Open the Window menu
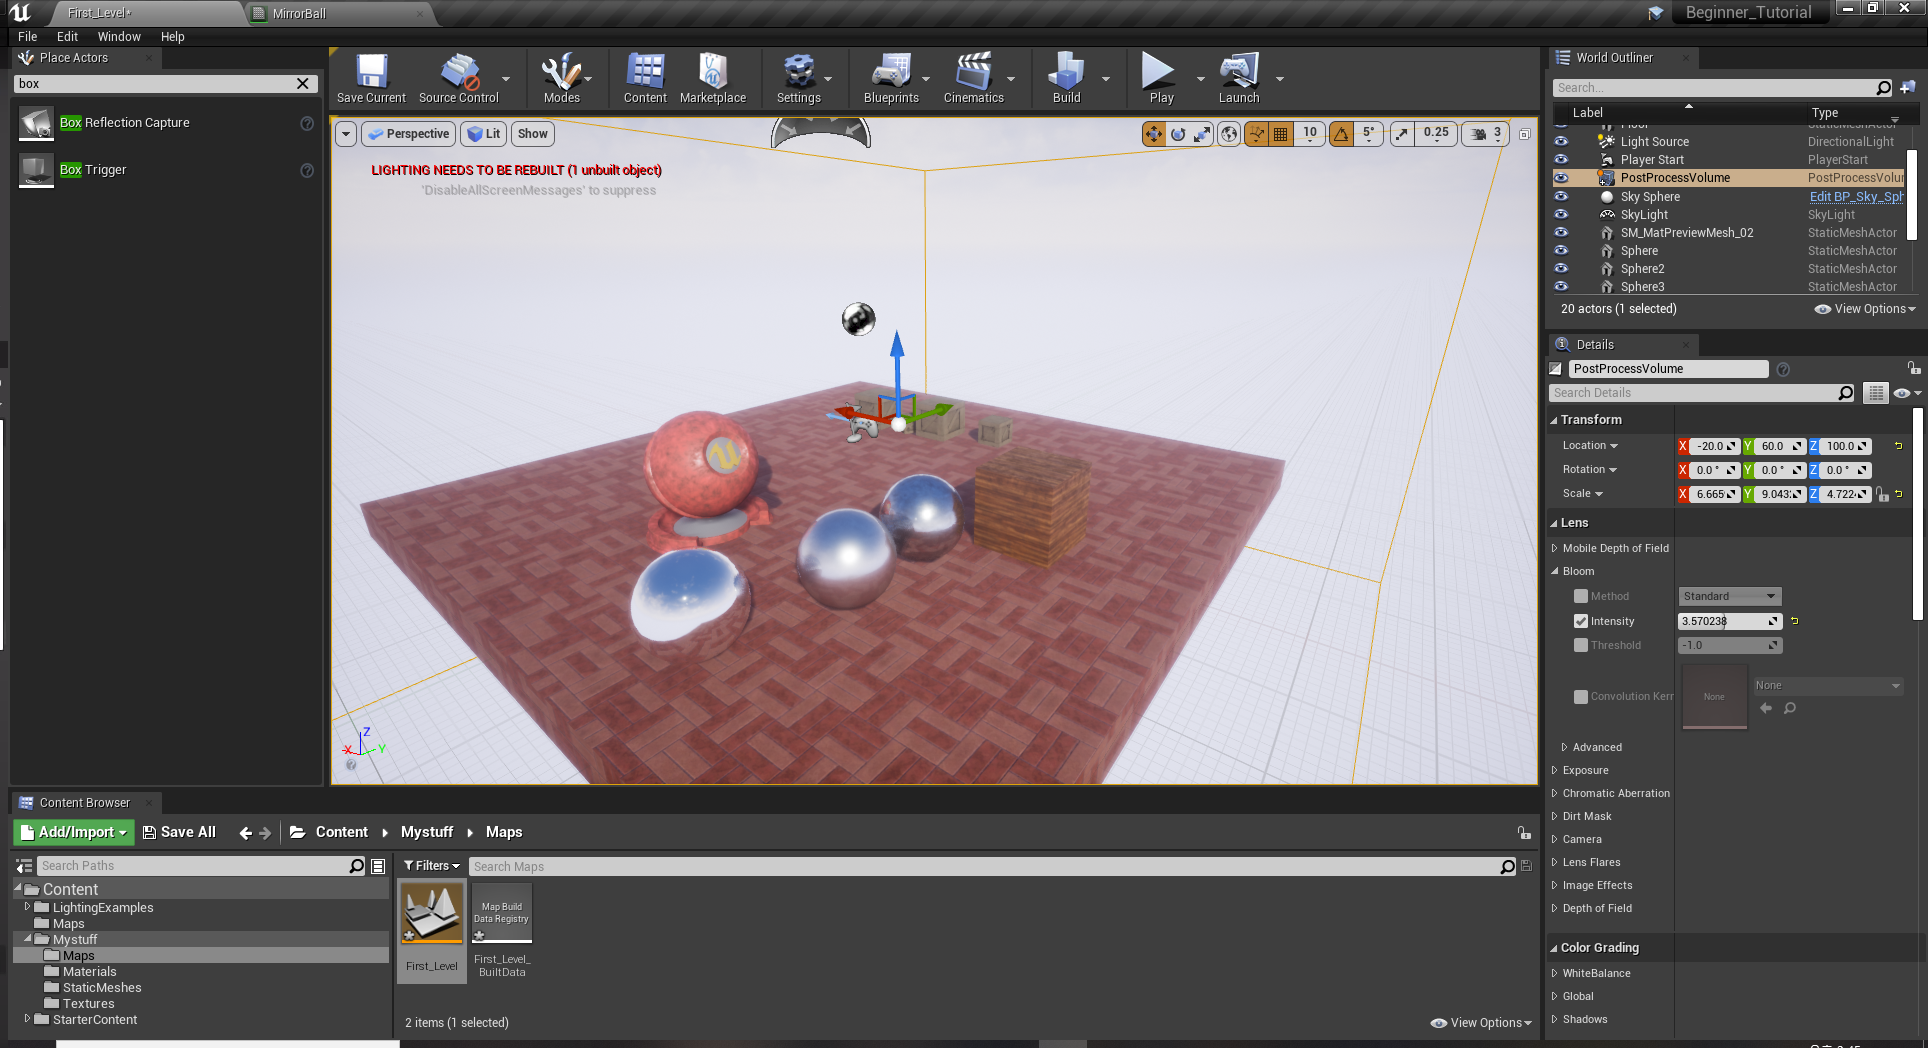Viewport: 1928px width, 1048px height. click(x=119, y=36)
